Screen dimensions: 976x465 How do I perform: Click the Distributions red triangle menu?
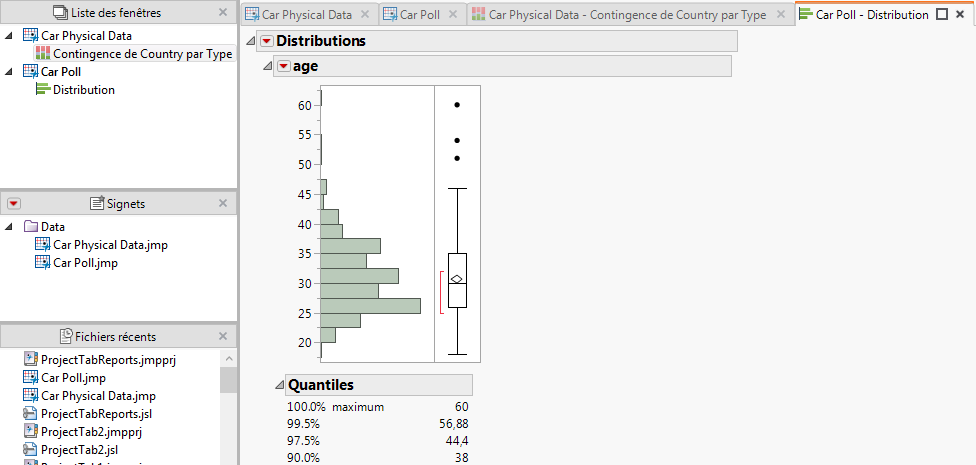(x=266, y=41)
